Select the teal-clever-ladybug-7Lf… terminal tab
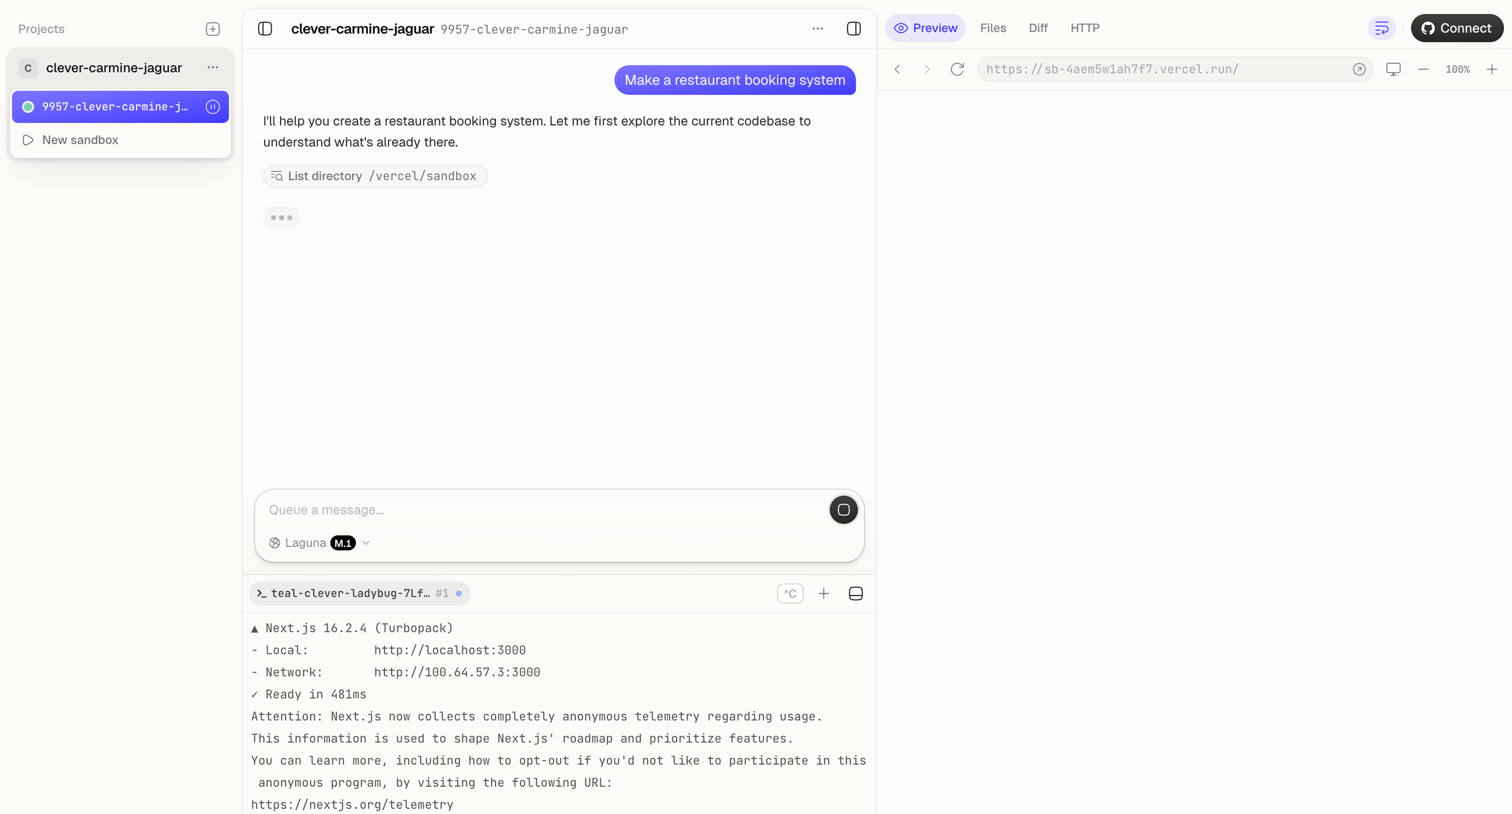 pos(360,594)
